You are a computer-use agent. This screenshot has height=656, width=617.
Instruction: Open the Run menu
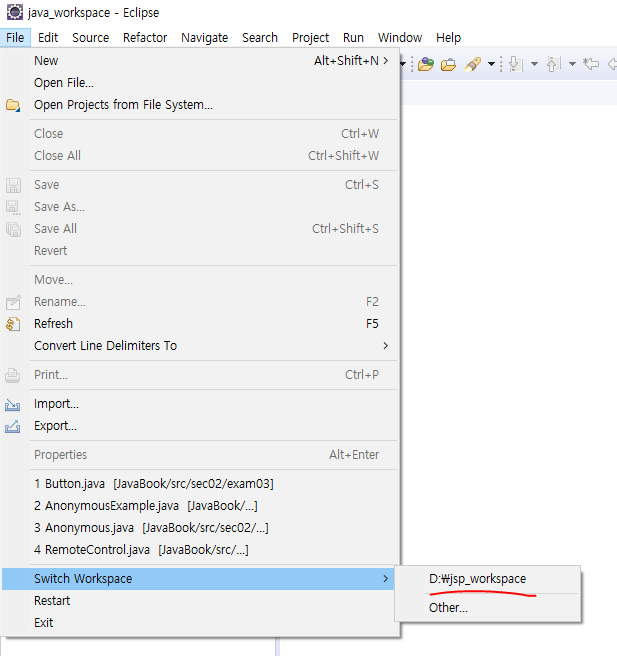353,38
